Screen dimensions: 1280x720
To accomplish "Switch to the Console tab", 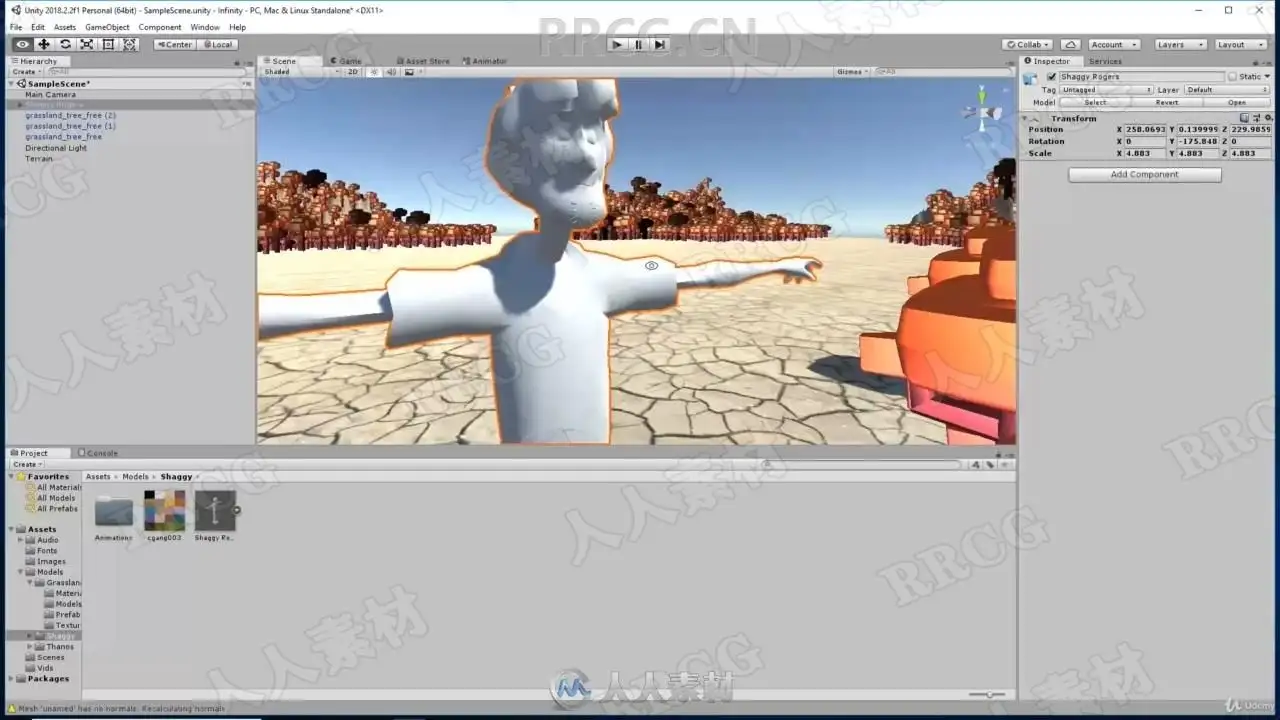I will 98,453.
